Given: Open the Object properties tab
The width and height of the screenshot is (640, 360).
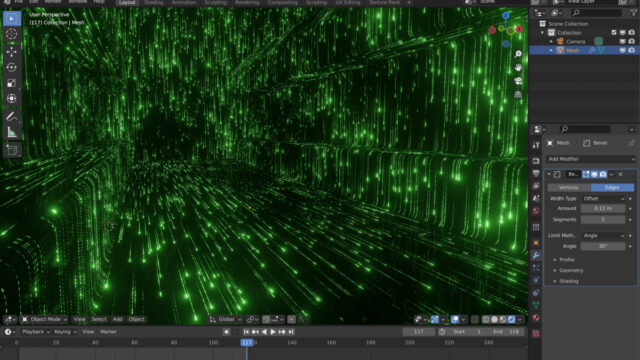Looking at the screenshot, I should pos(536,243).
